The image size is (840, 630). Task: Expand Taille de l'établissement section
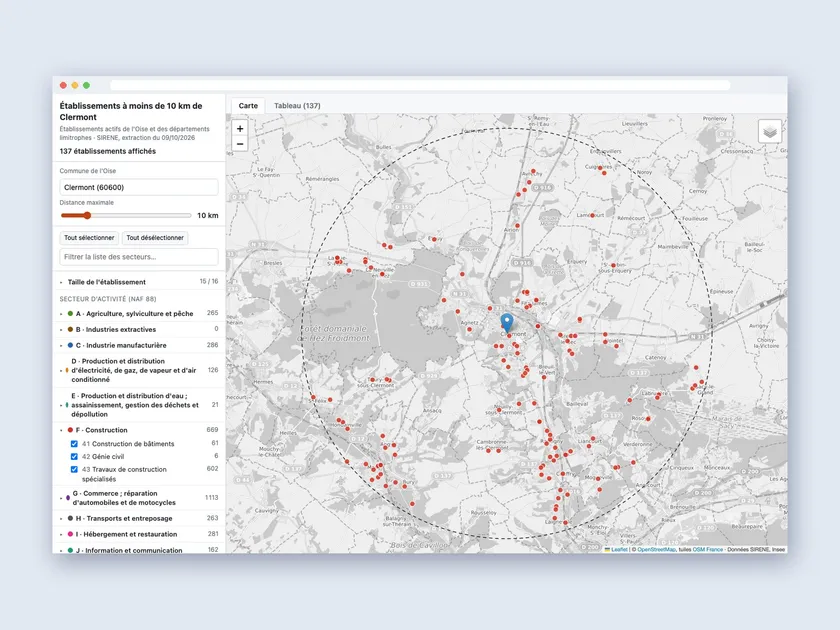point(139,282)
